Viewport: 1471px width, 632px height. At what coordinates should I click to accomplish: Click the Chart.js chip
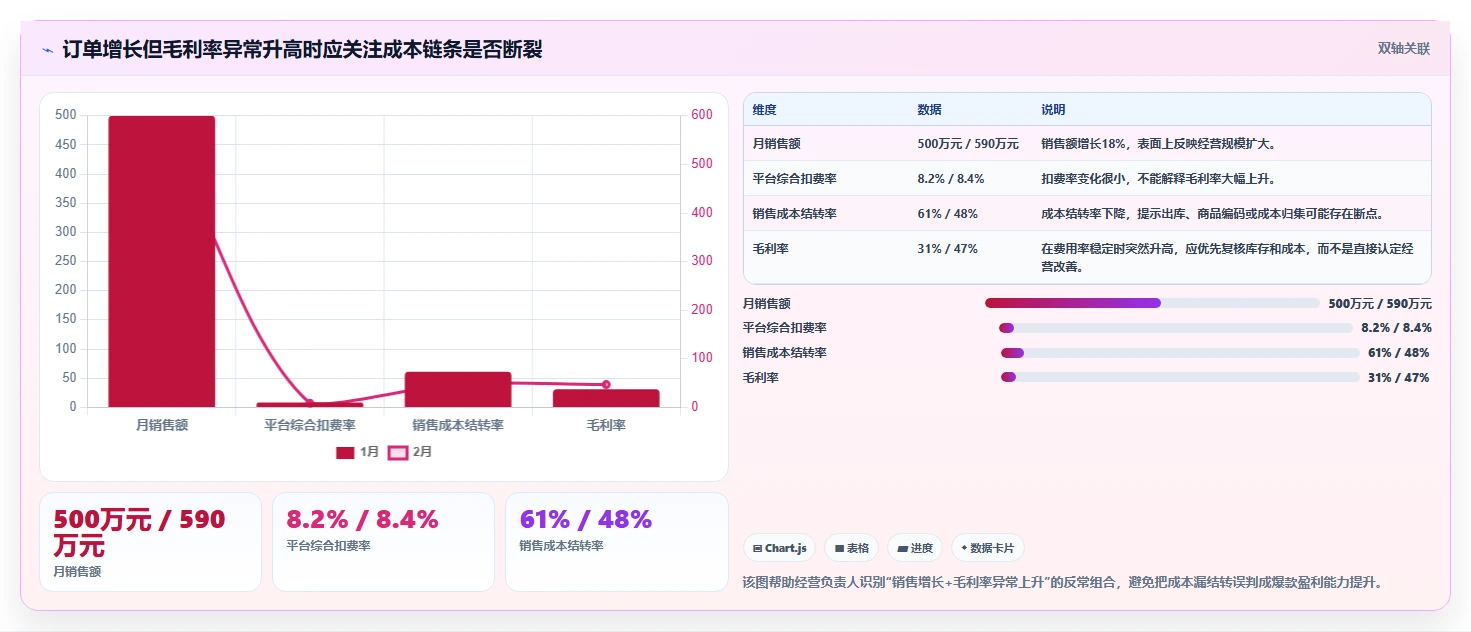[x=779, y=548]
